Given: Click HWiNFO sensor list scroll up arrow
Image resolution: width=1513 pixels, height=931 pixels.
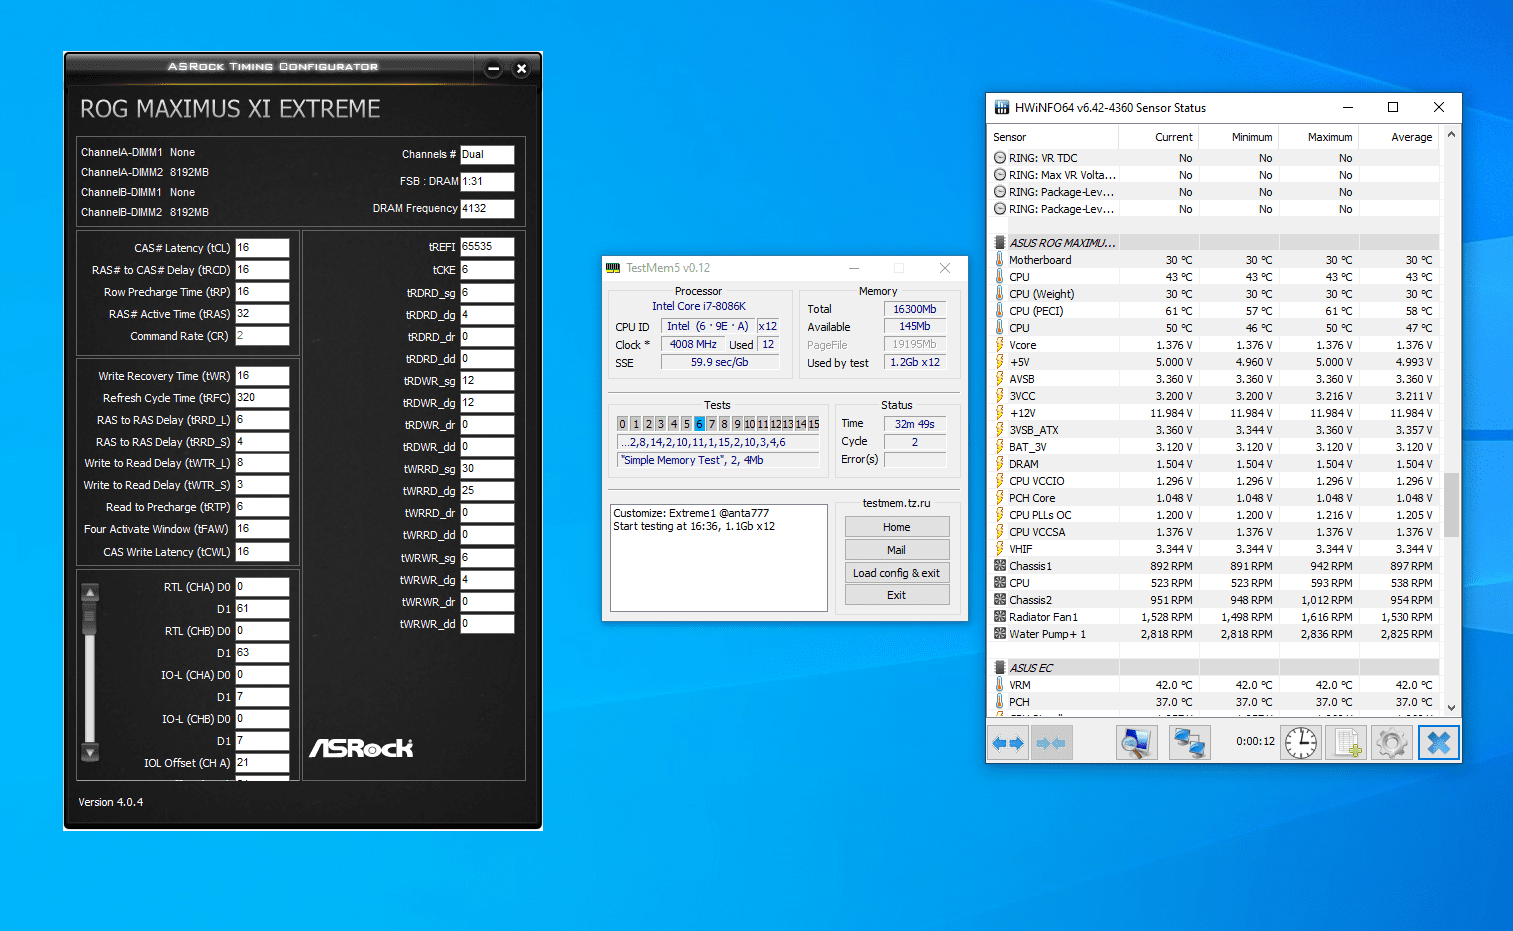Looking at the screenshot, I should click(x=1451, y=135).
